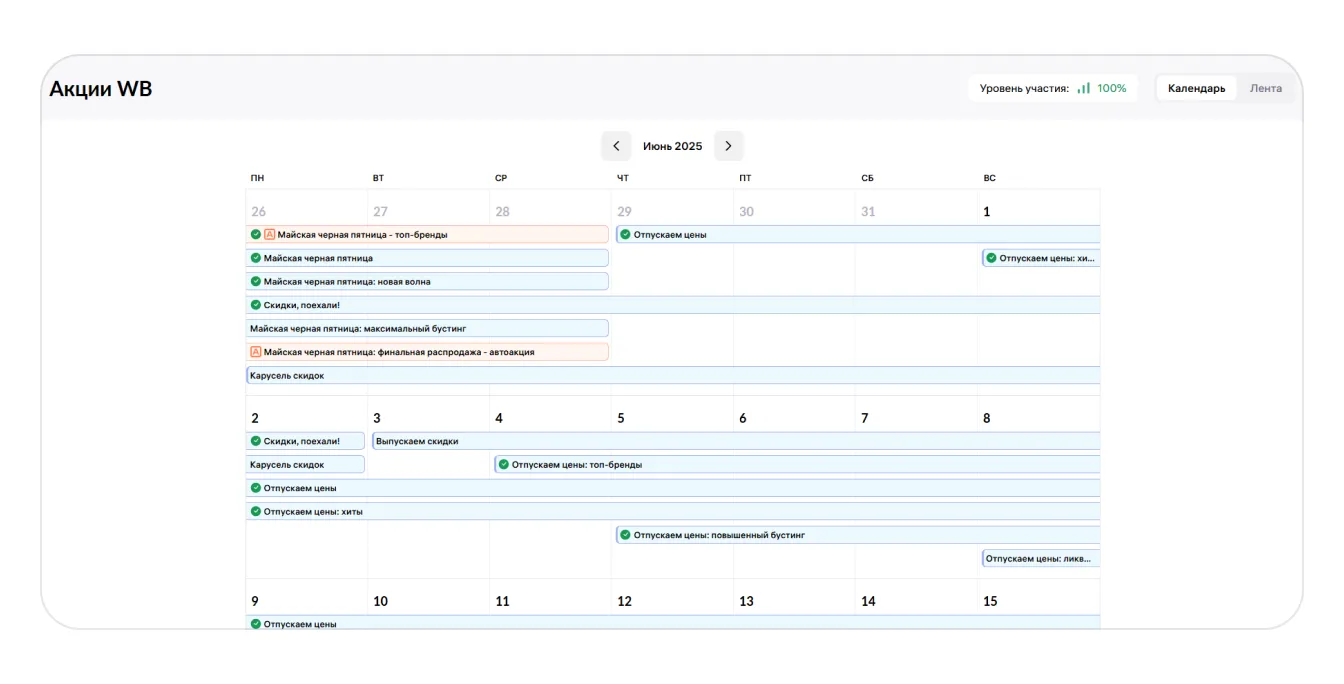Click the "Отпускаем цены: ликв..." event on June 8

coord(1040,559)
